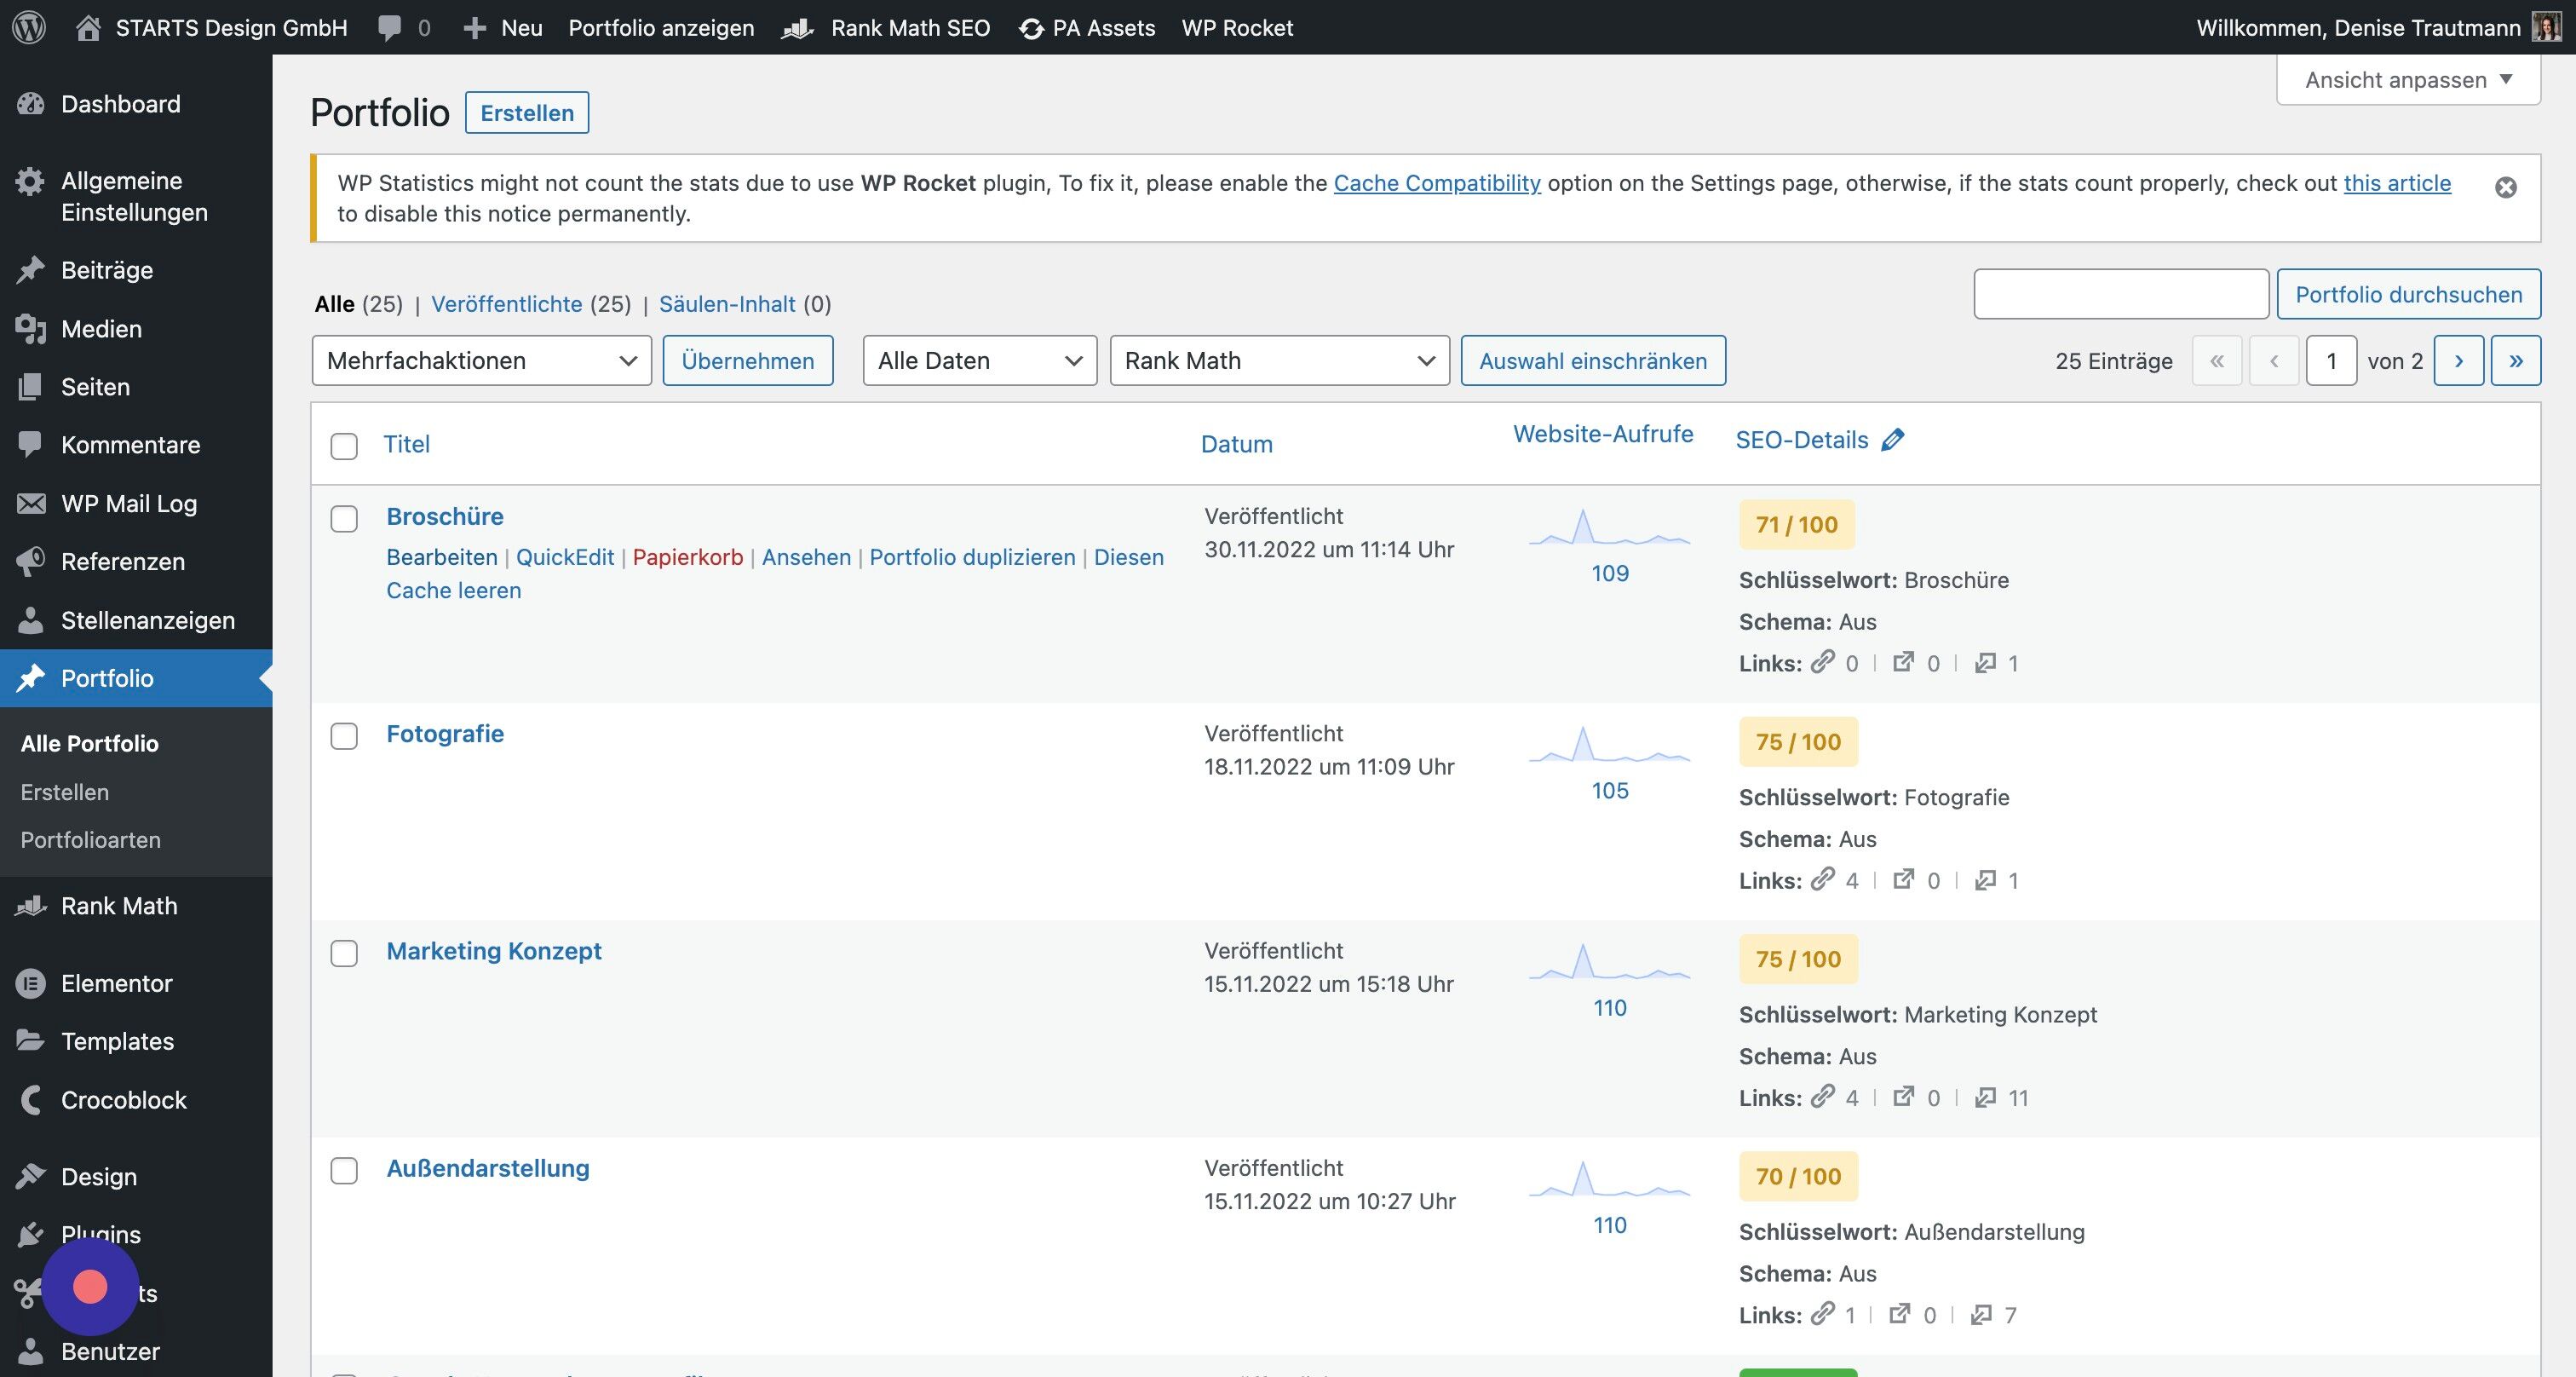
Task: Click the views sparkline chart for Broschüre
Action: click(x=1609, y=527)
